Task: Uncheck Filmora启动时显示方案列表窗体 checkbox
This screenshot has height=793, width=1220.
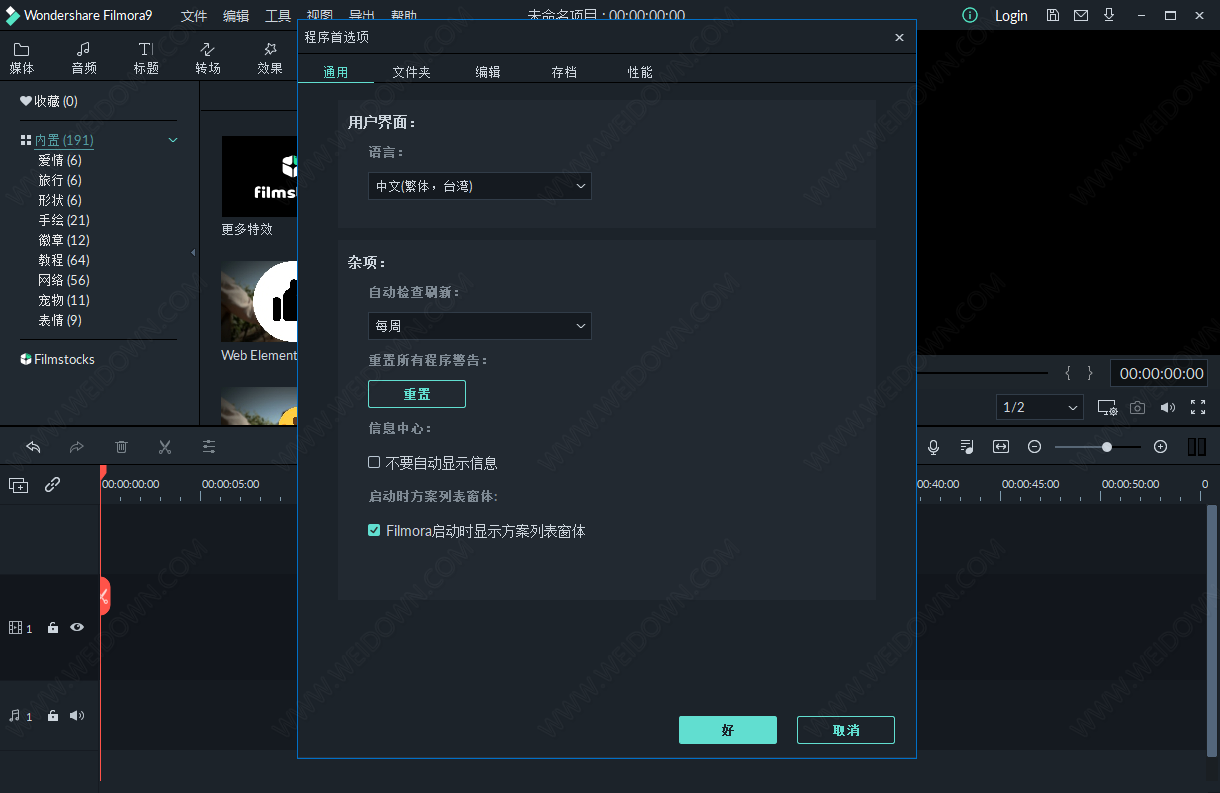Action: (x=374, y=530)
